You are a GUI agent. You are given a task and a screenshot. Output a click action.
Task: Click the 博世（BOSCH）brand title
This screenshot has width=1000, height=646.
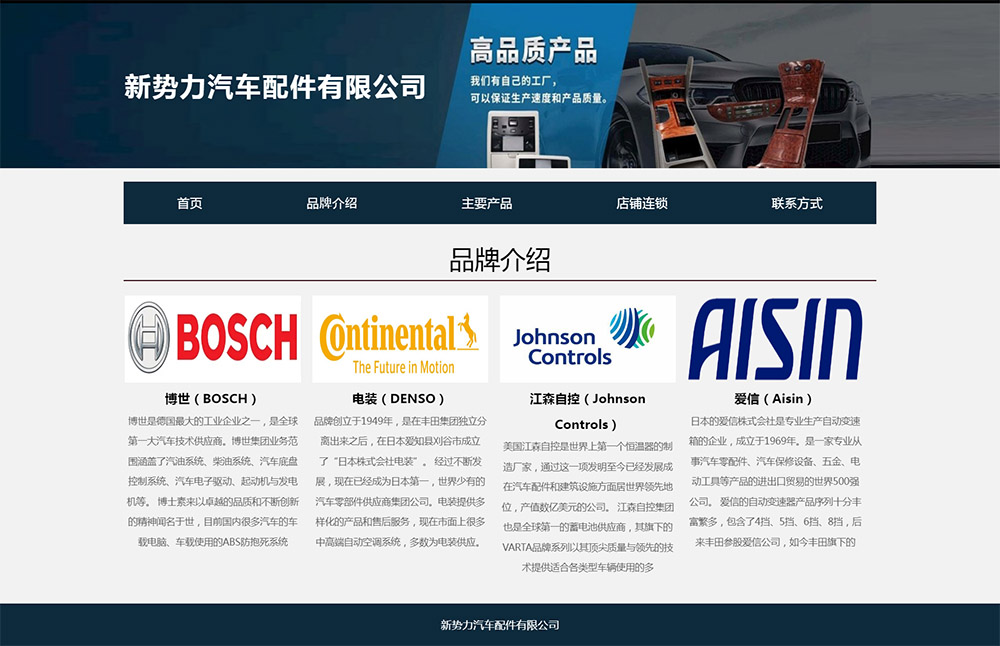[211, 399]
